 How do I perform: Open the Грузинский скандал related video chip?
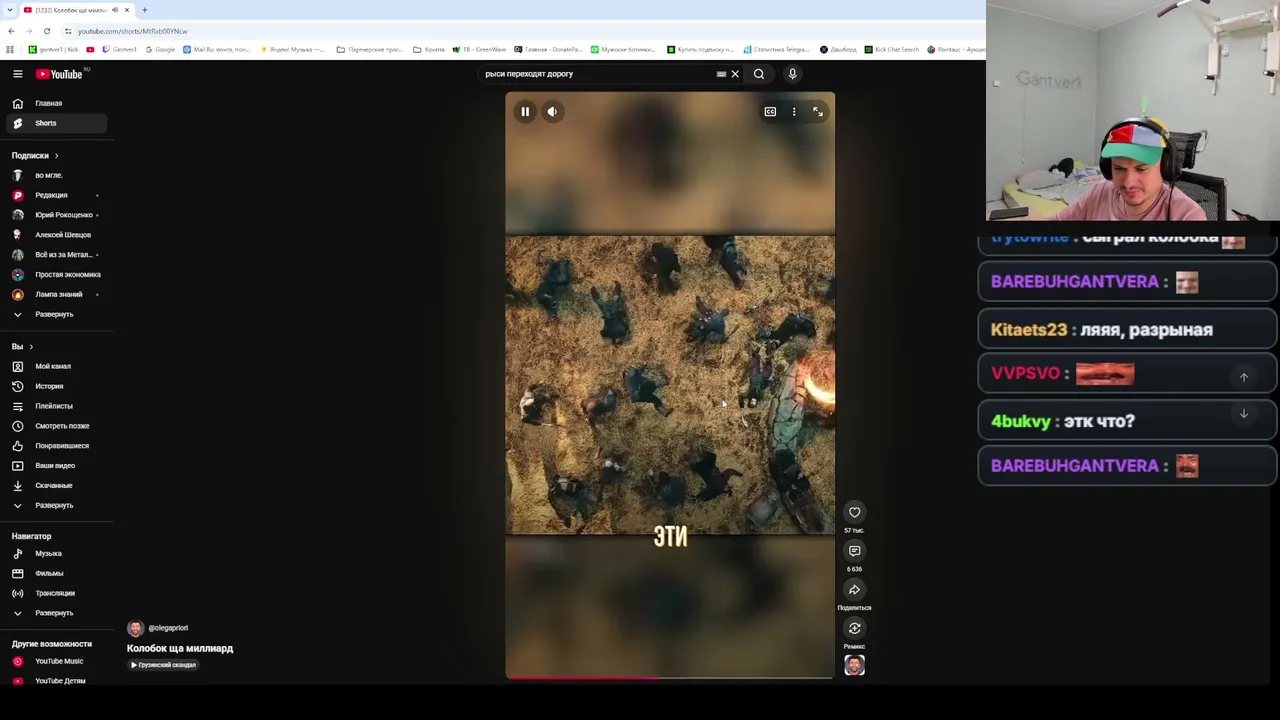[x=163, y=665]
